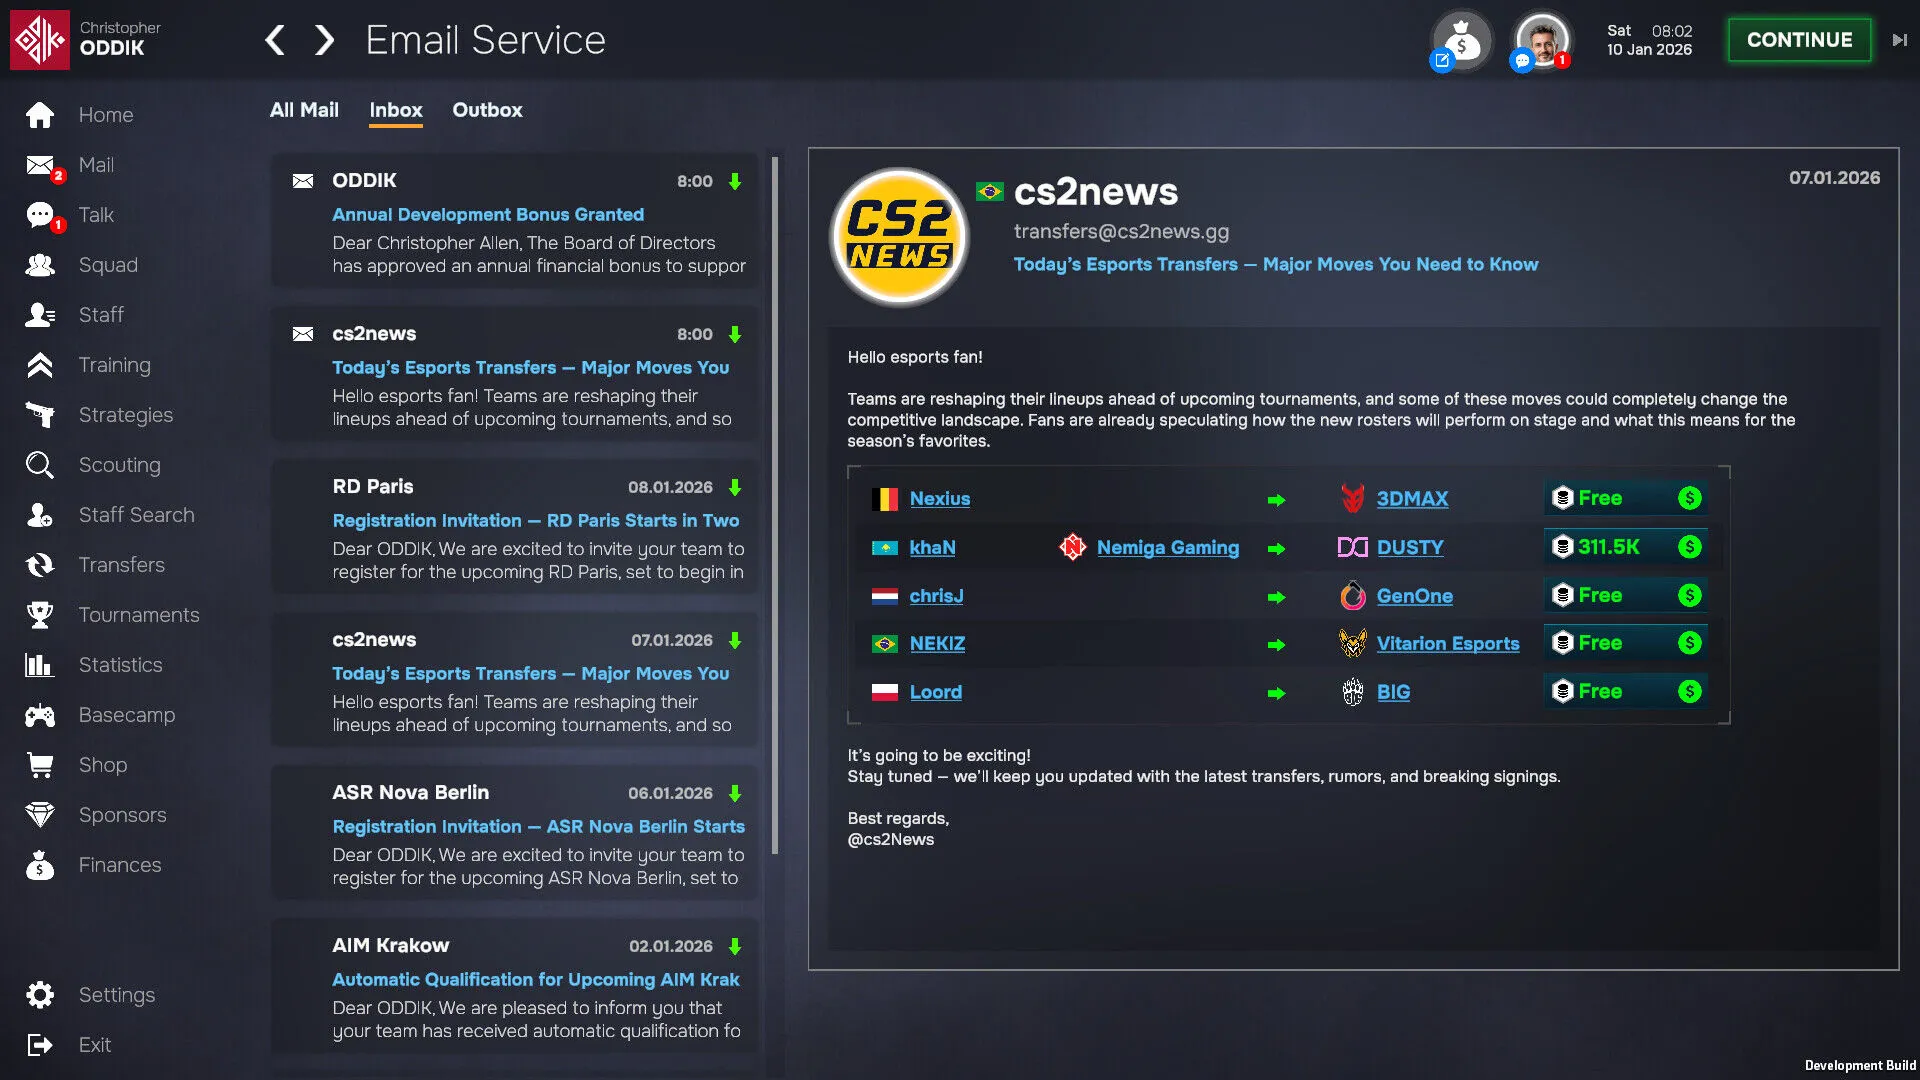Open Basecamp gamepad icon
This screenshot has width=1920, height=1080.
point(40,715)
